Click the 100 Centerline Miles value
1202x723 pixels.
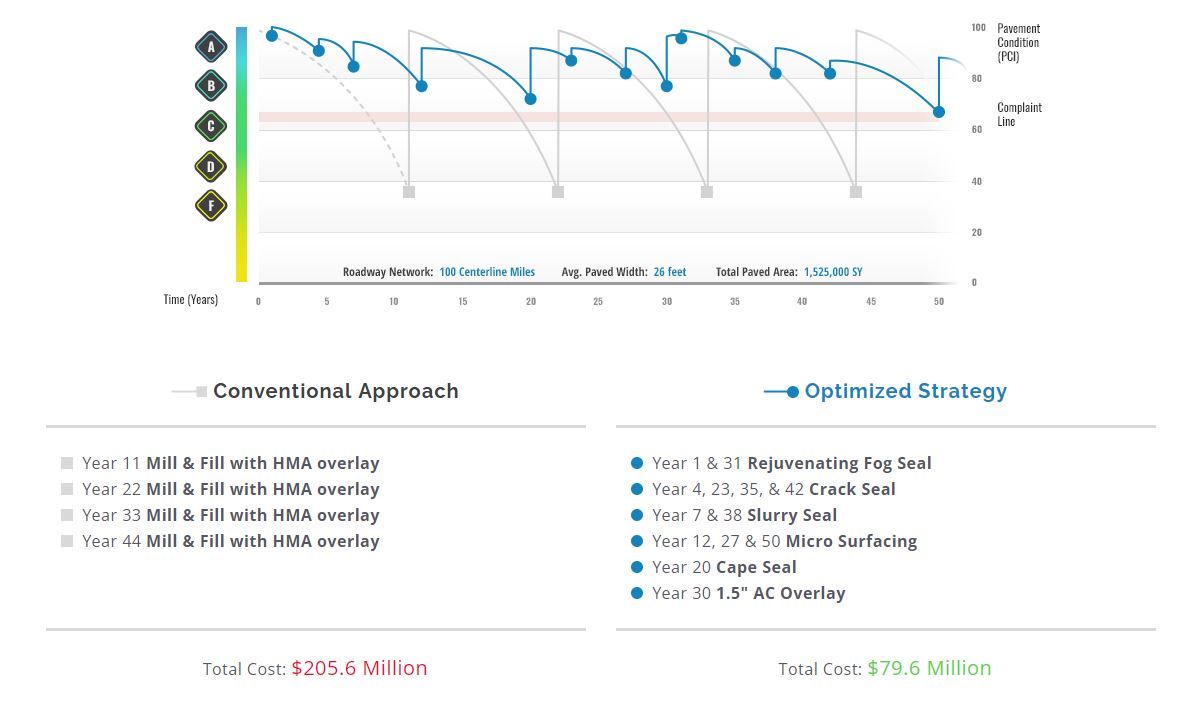(487, 272)
